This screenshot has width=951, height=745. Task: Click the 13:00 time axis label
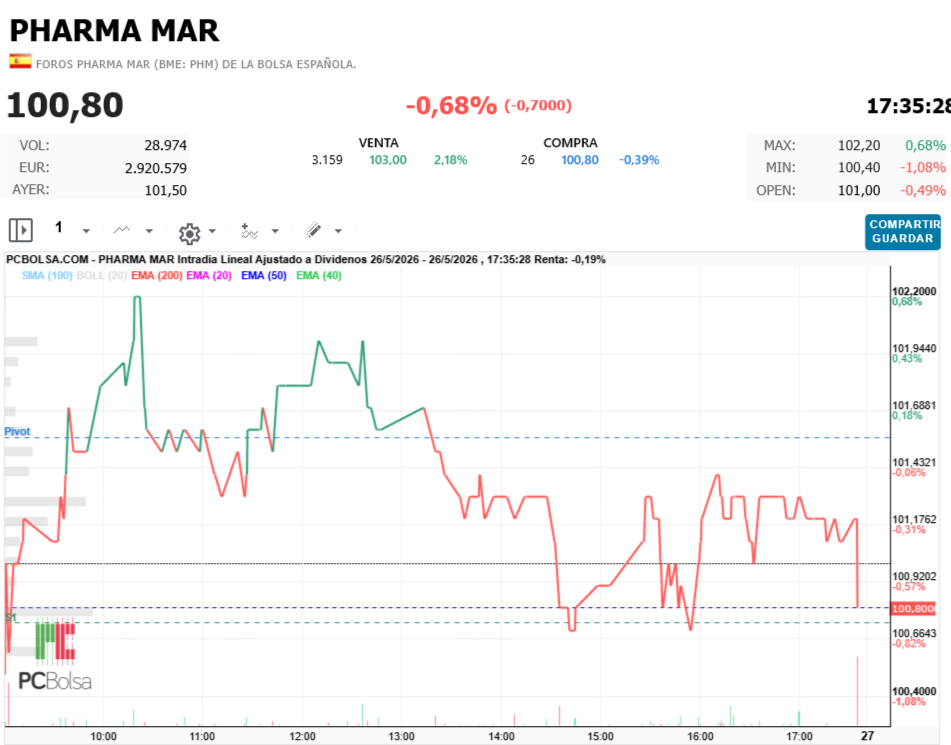[402, 737]
